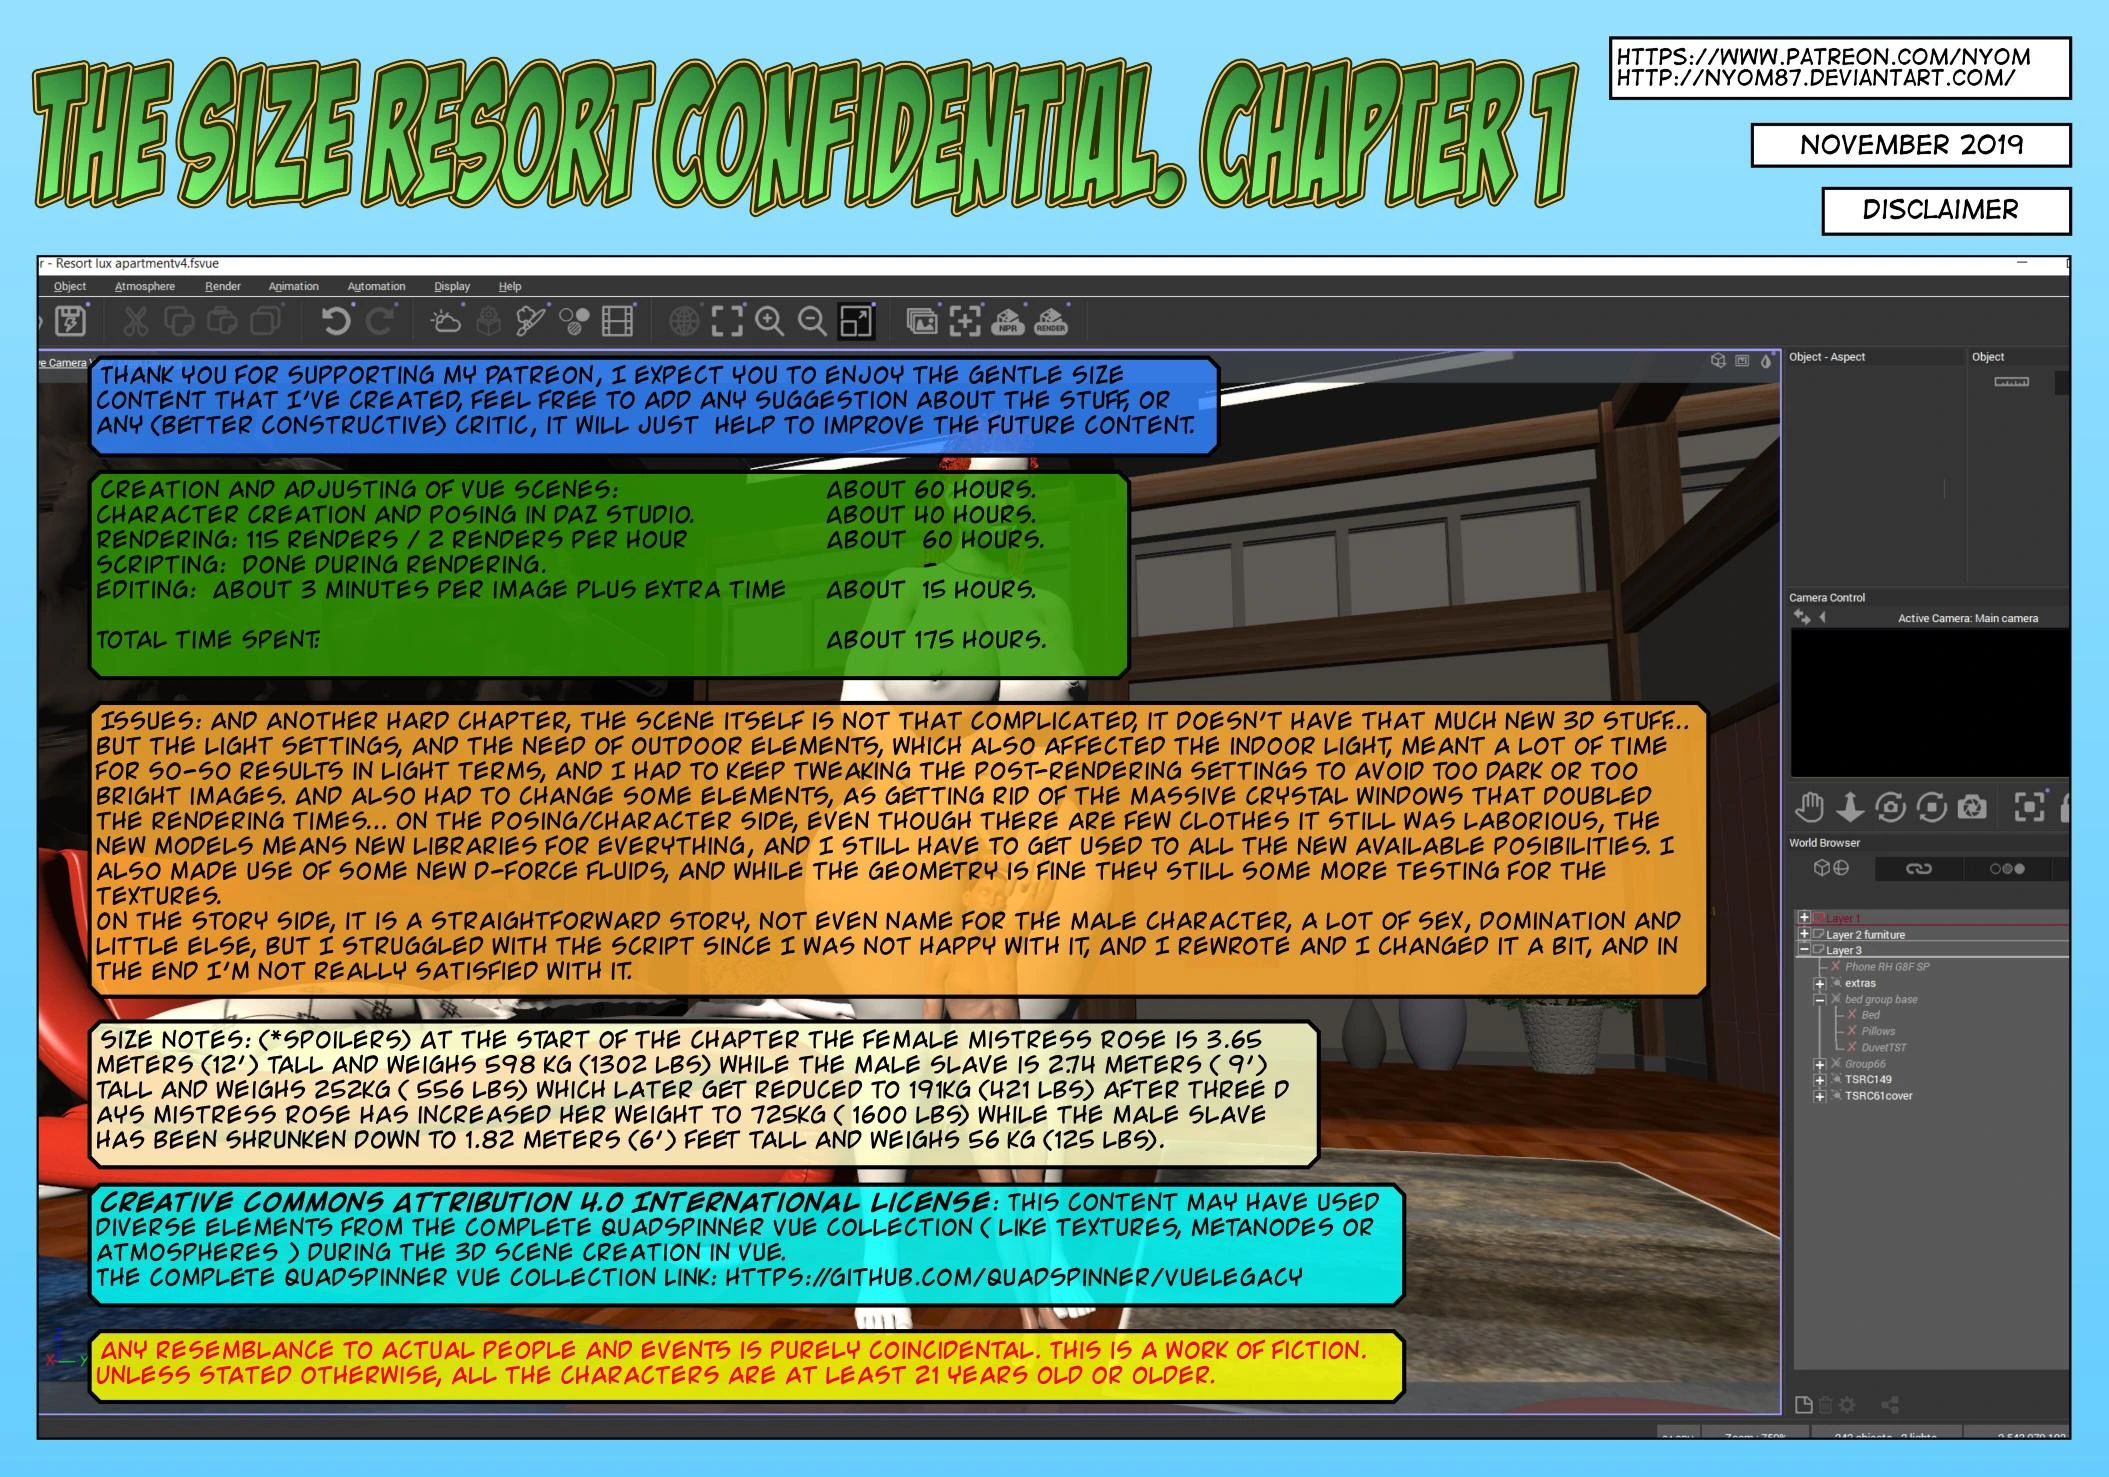Viewport: 2109px width, 1477px height.
Task: Click the camera snapshot icon in Camera Control
Action: point(1972,807)
